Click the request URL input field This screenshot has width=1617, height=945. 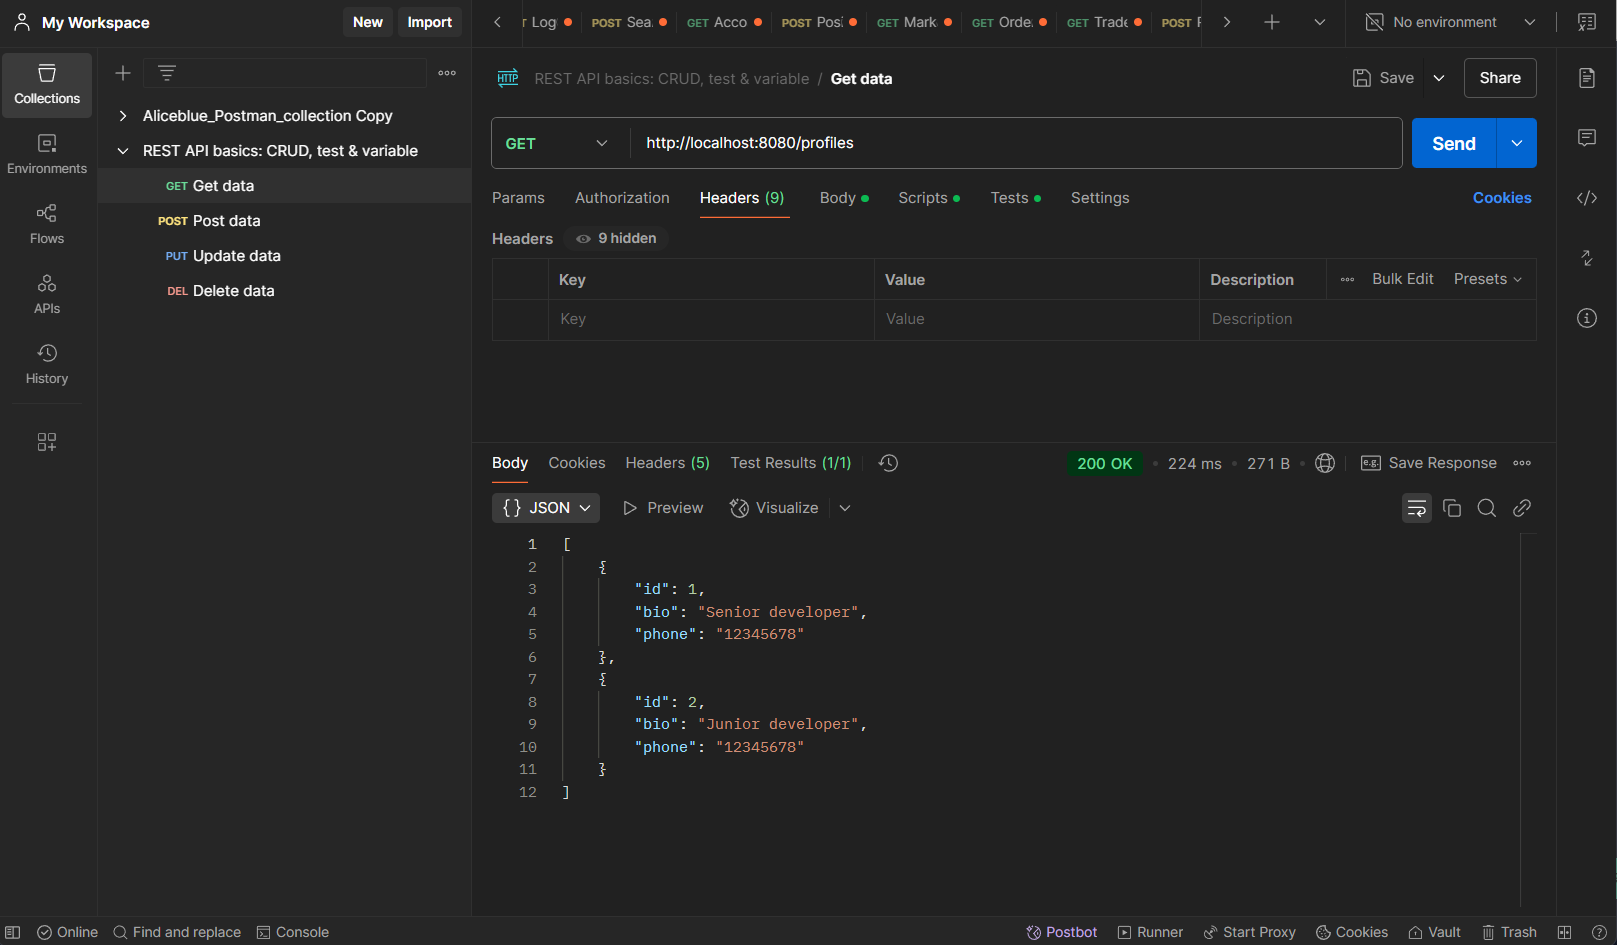pos(1015,143)
